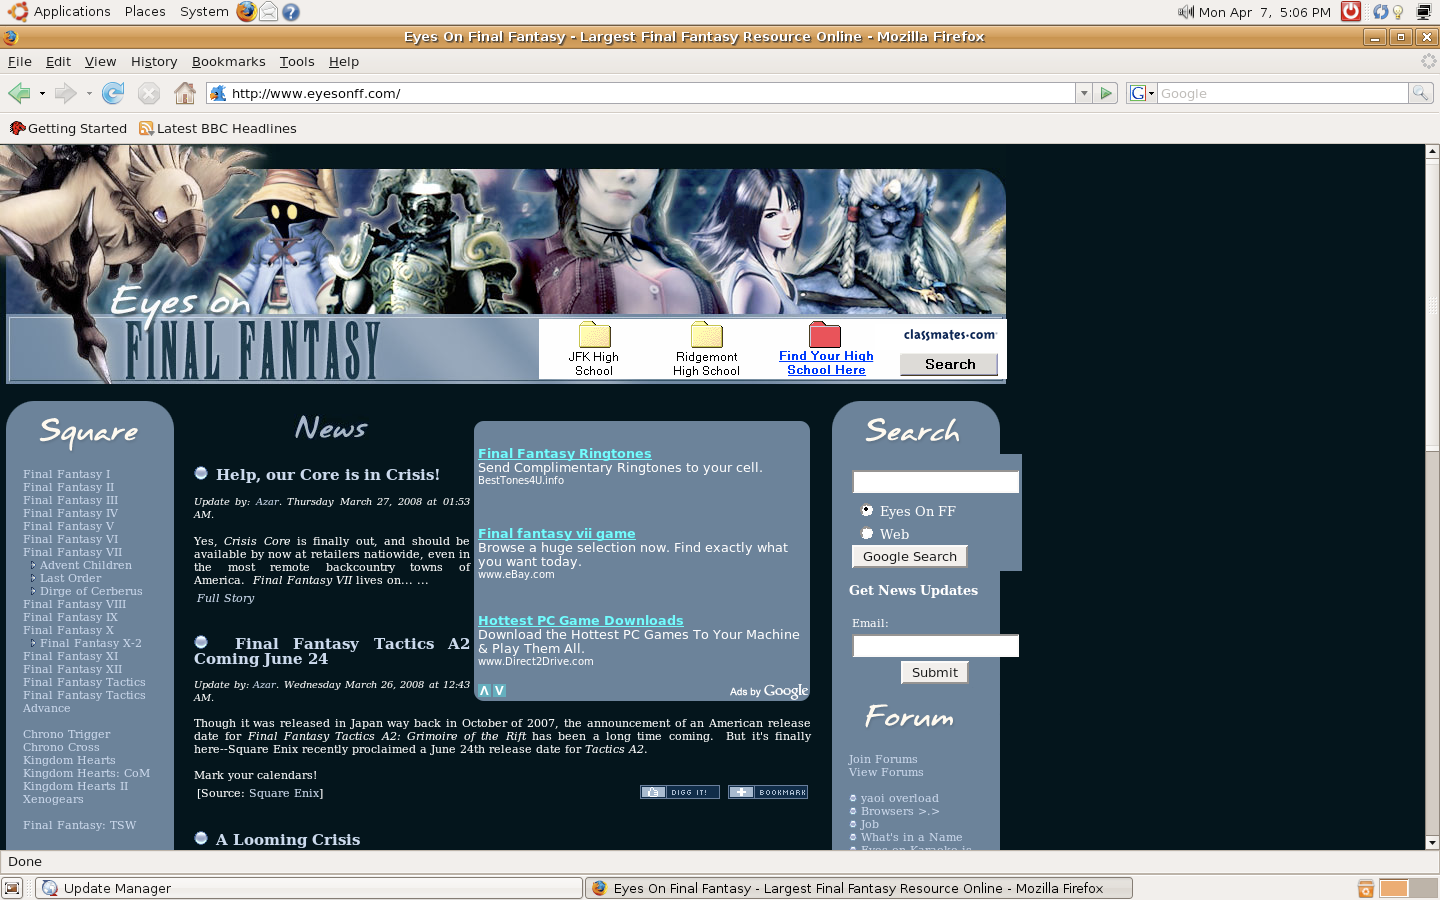1440x900 pixels.
Task: Open the Final Fantasy Ringtones ad link
Action: (x=564, y=453)
